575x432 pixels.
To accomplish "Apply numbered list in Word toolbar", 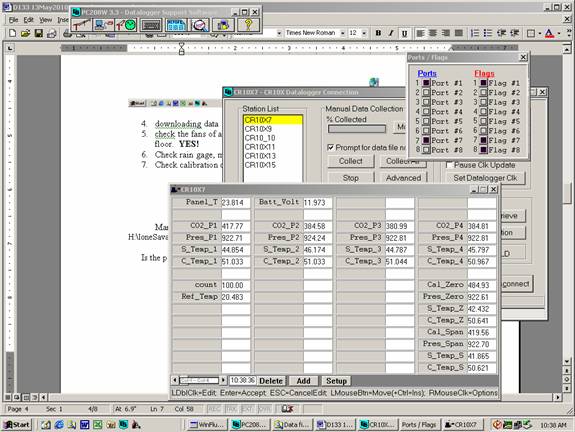I will 475,33.
